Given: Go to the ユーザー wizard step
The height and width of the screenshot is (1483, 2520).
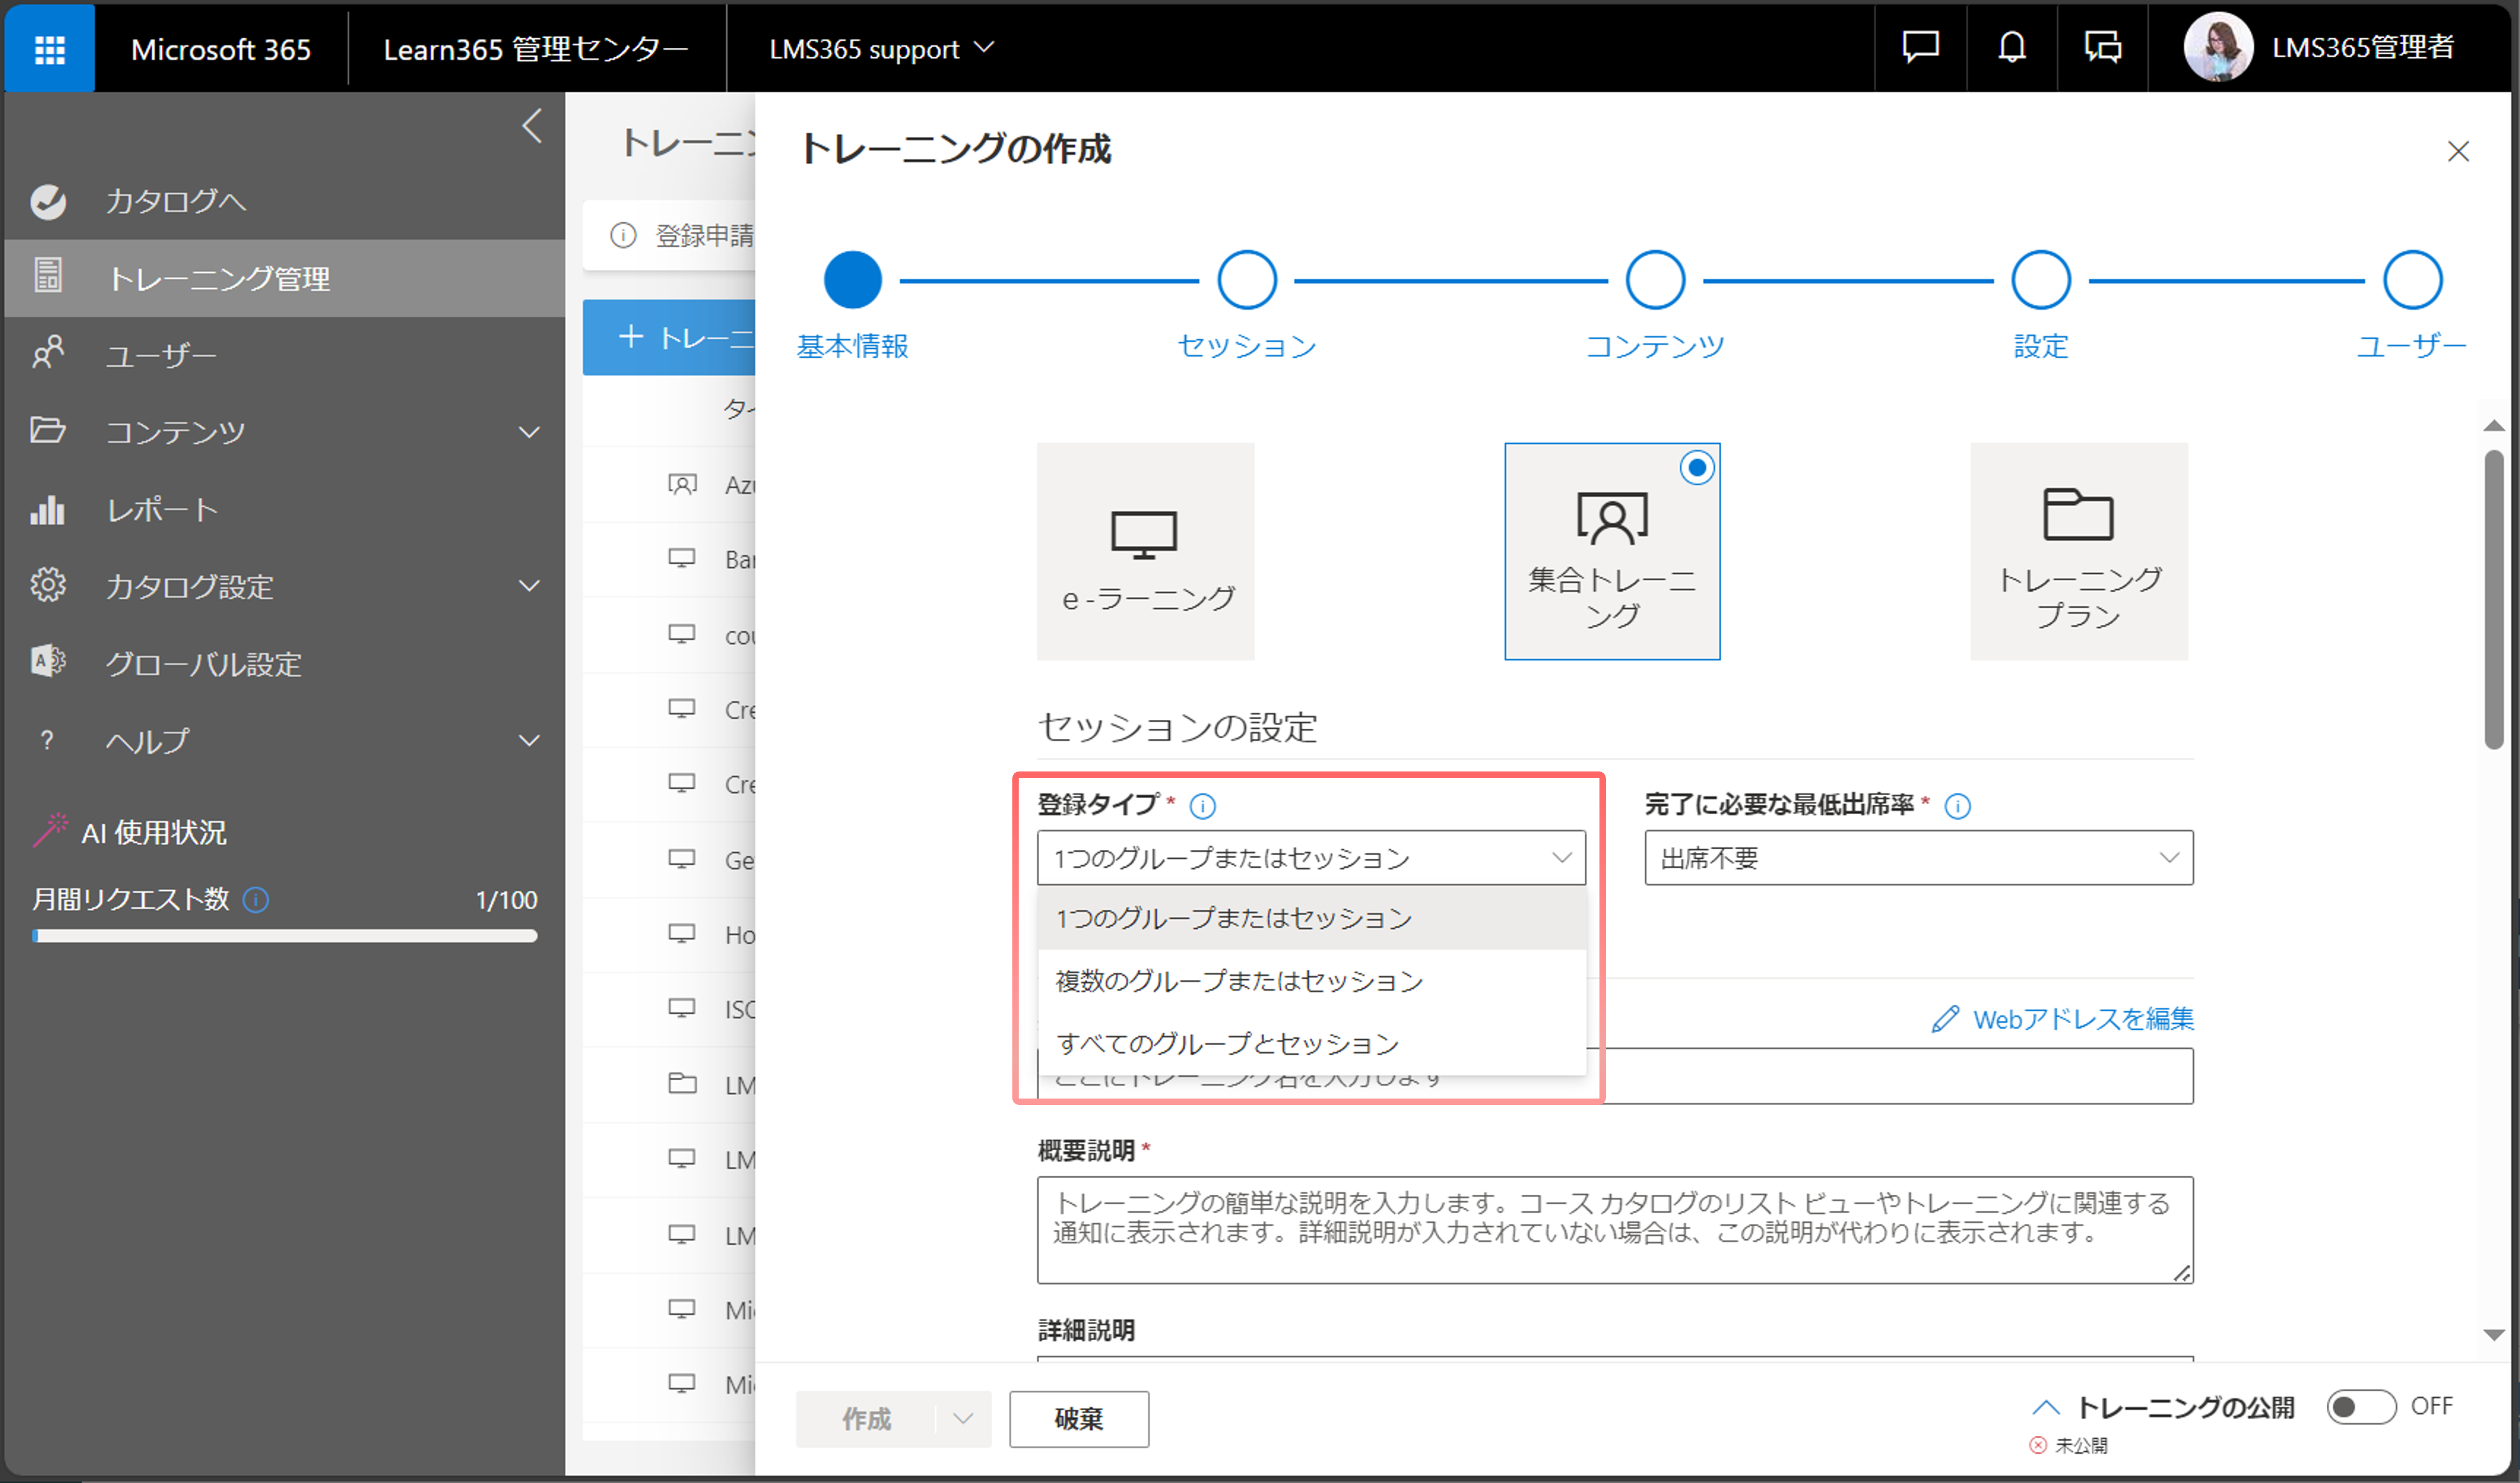Looking at the screenshot, I should click(x=2412, y=280).
